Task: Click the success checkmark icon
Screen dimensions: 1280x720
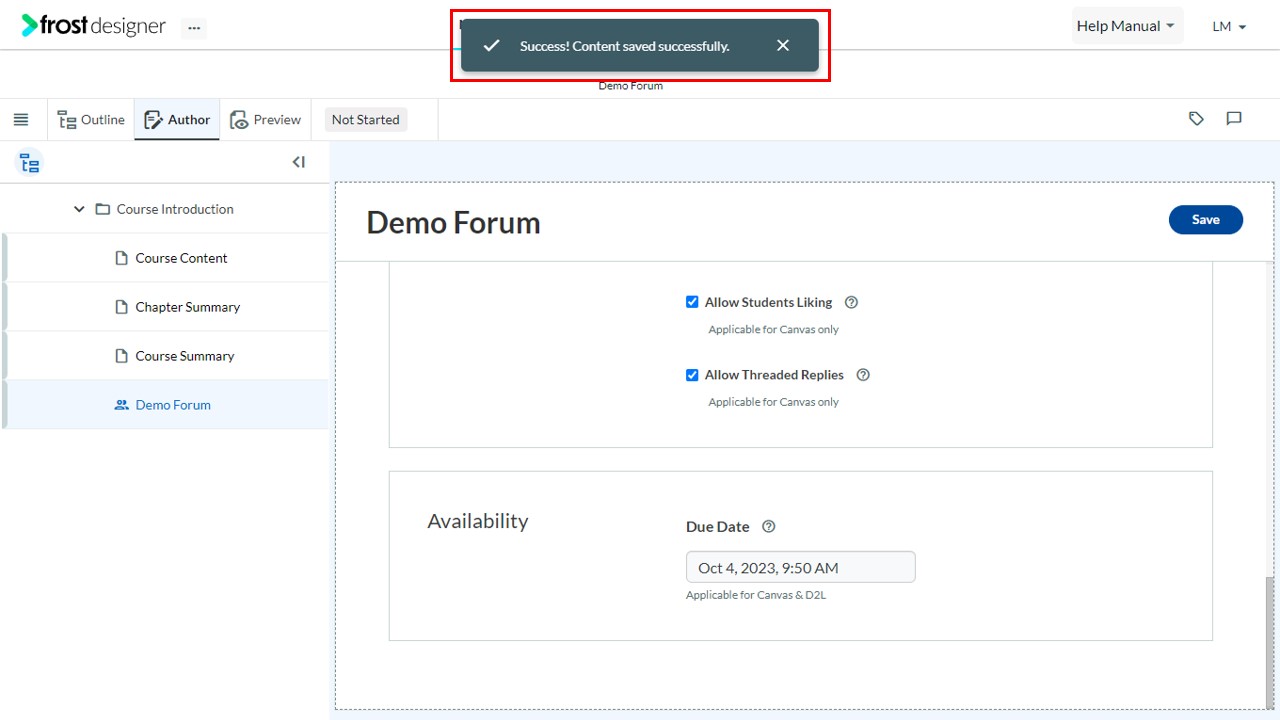Action: (491, 45)
